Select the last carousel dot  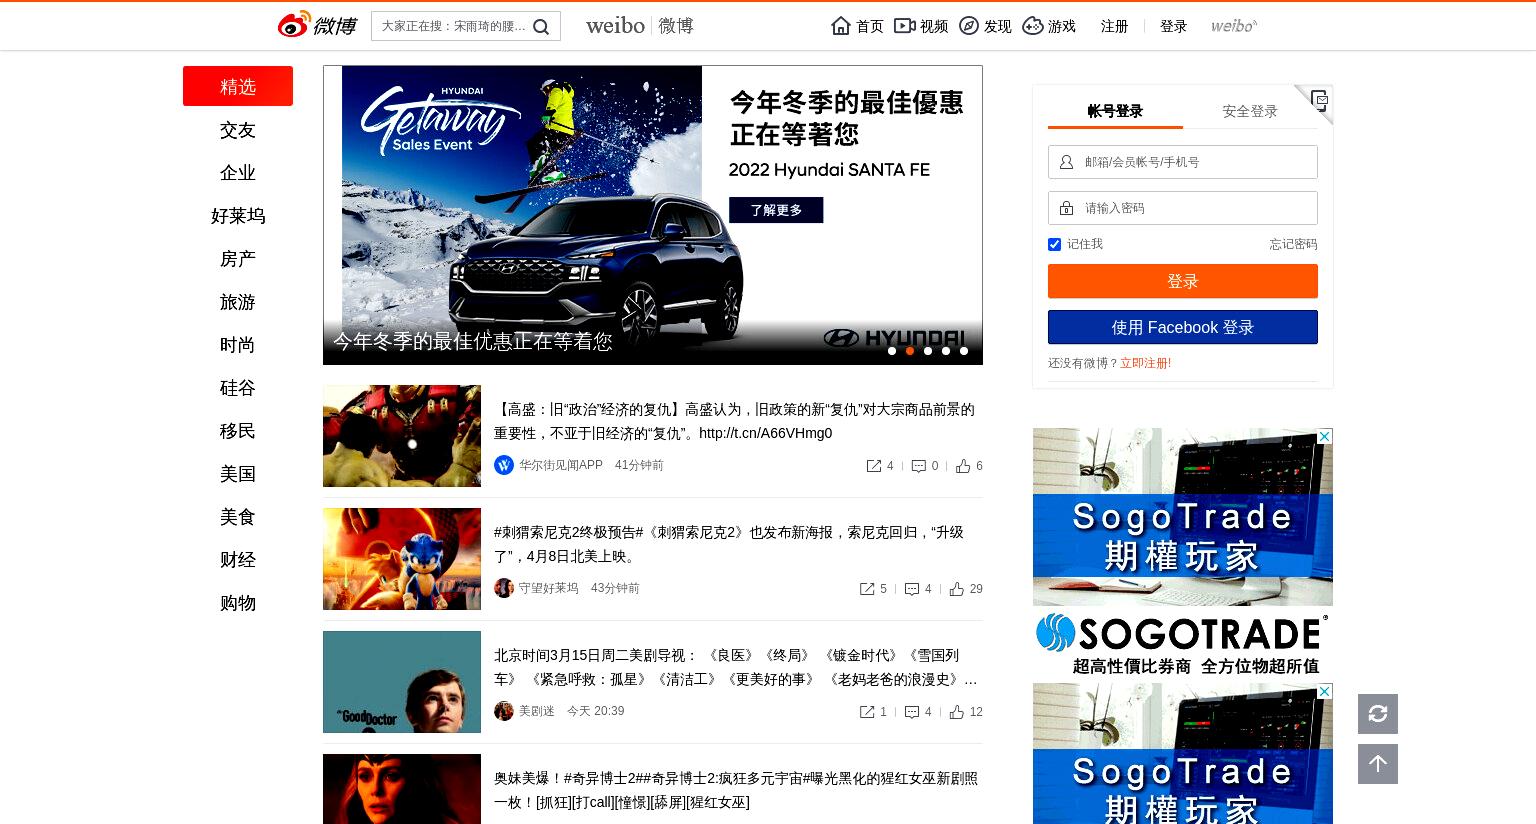tap(964, 351)
